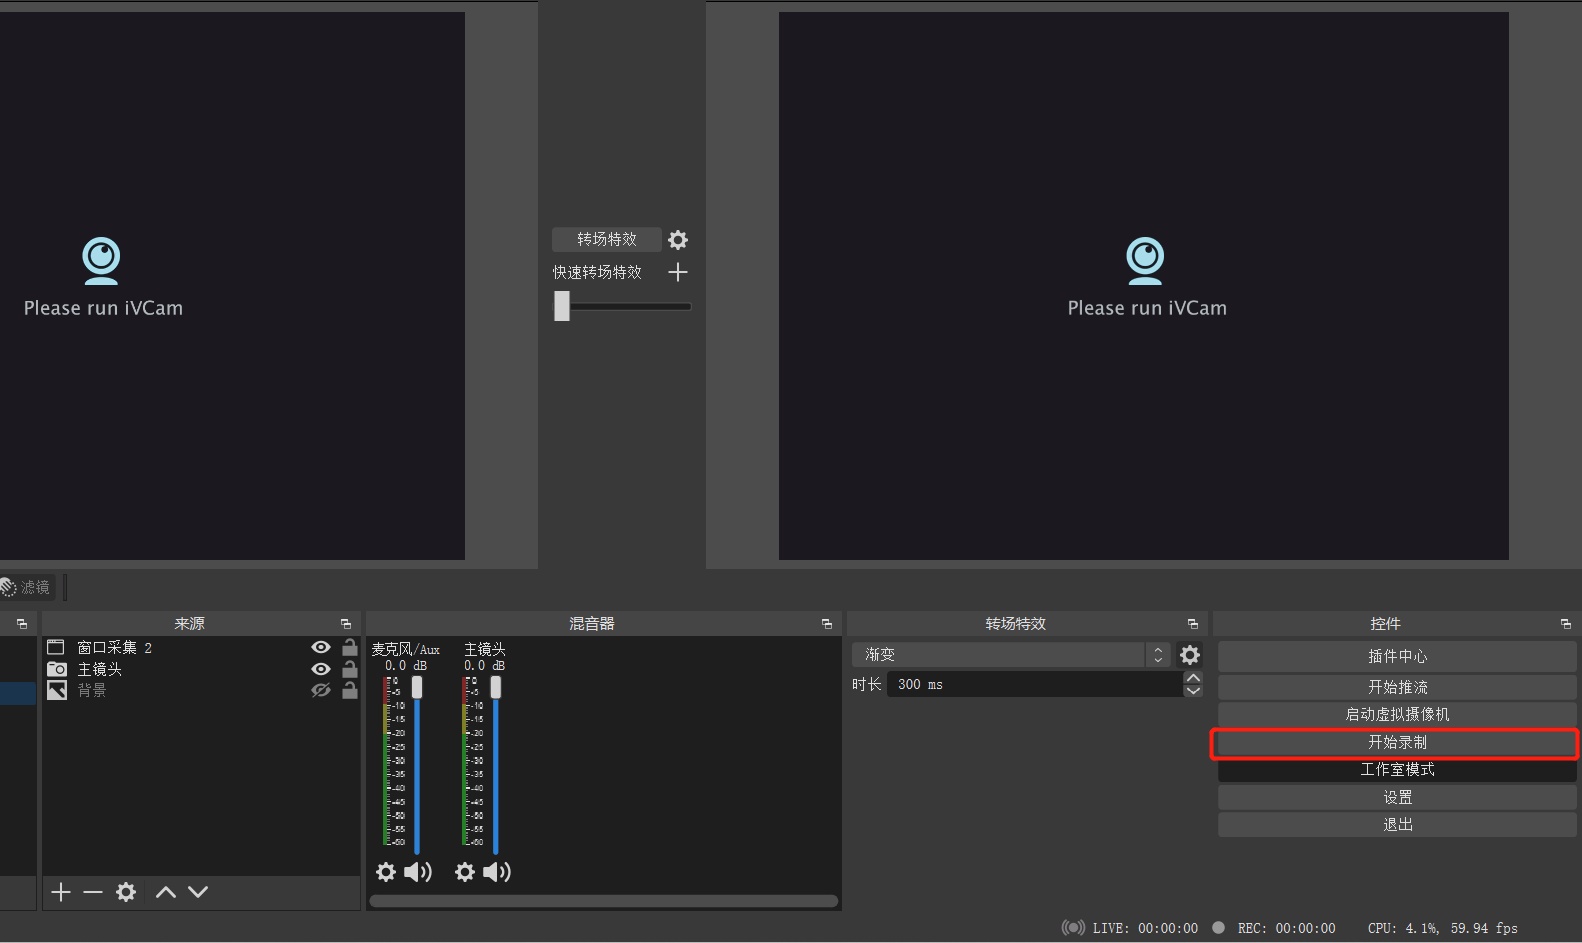The height and width of the screenshot is (943, 1582).
Task: Move source down with down arrow
Action: click(198, 892)
